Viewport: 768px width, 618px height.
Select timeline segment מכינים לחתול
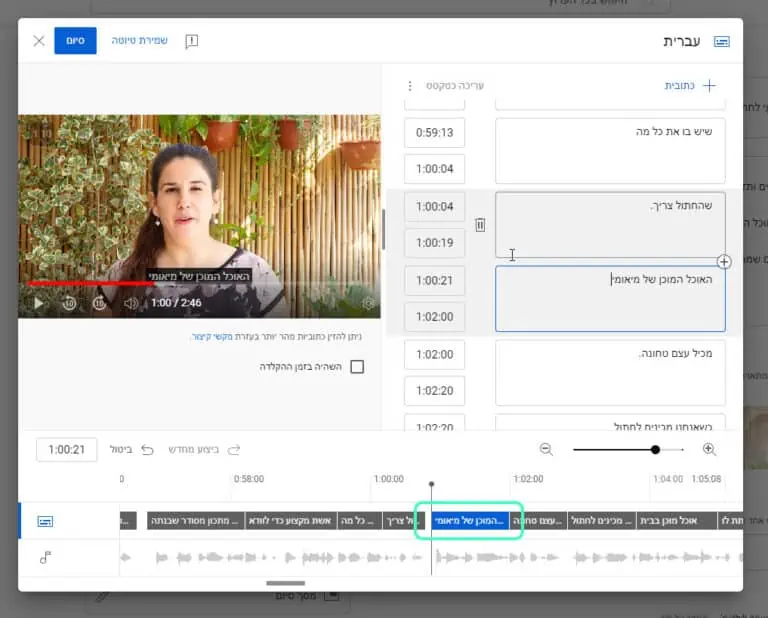601,521
